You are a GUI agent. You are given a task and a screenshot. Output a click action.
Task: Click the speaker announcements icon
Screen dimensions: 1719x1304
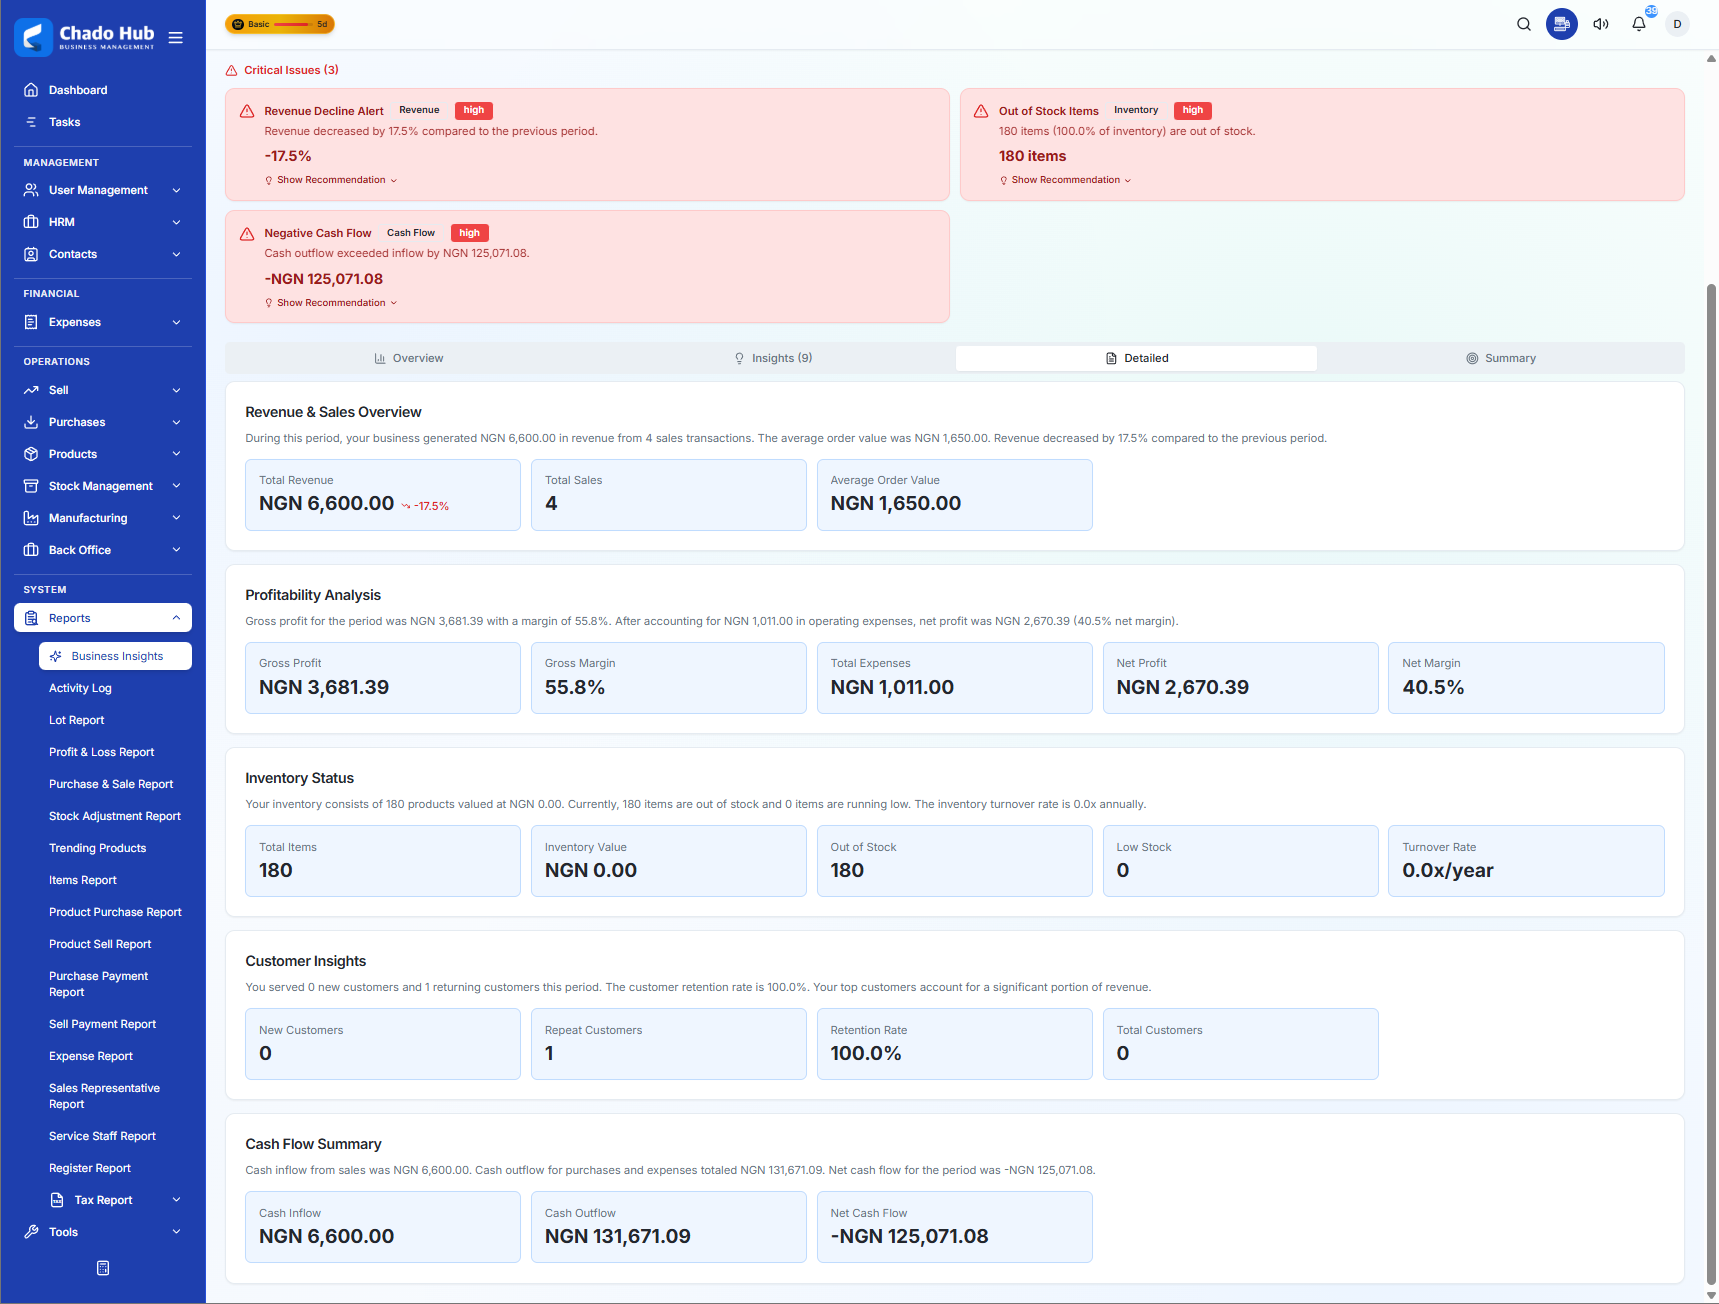(x=1600, y=24)
